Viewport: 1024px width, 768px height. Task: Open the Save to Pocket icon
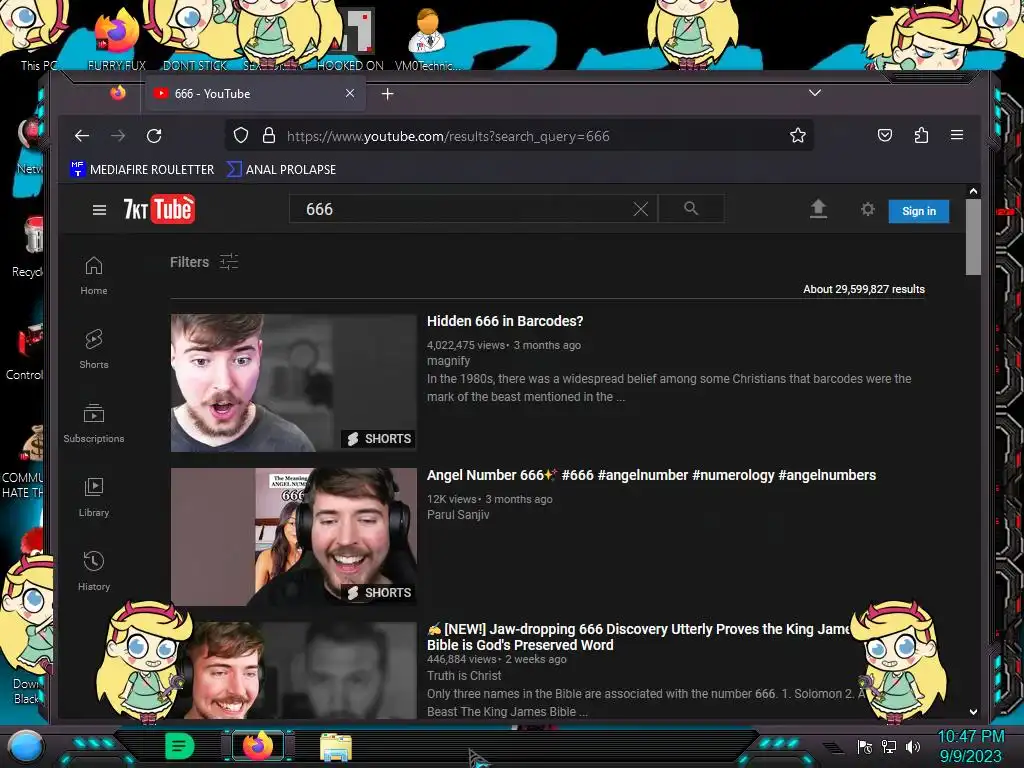[885, 135]
